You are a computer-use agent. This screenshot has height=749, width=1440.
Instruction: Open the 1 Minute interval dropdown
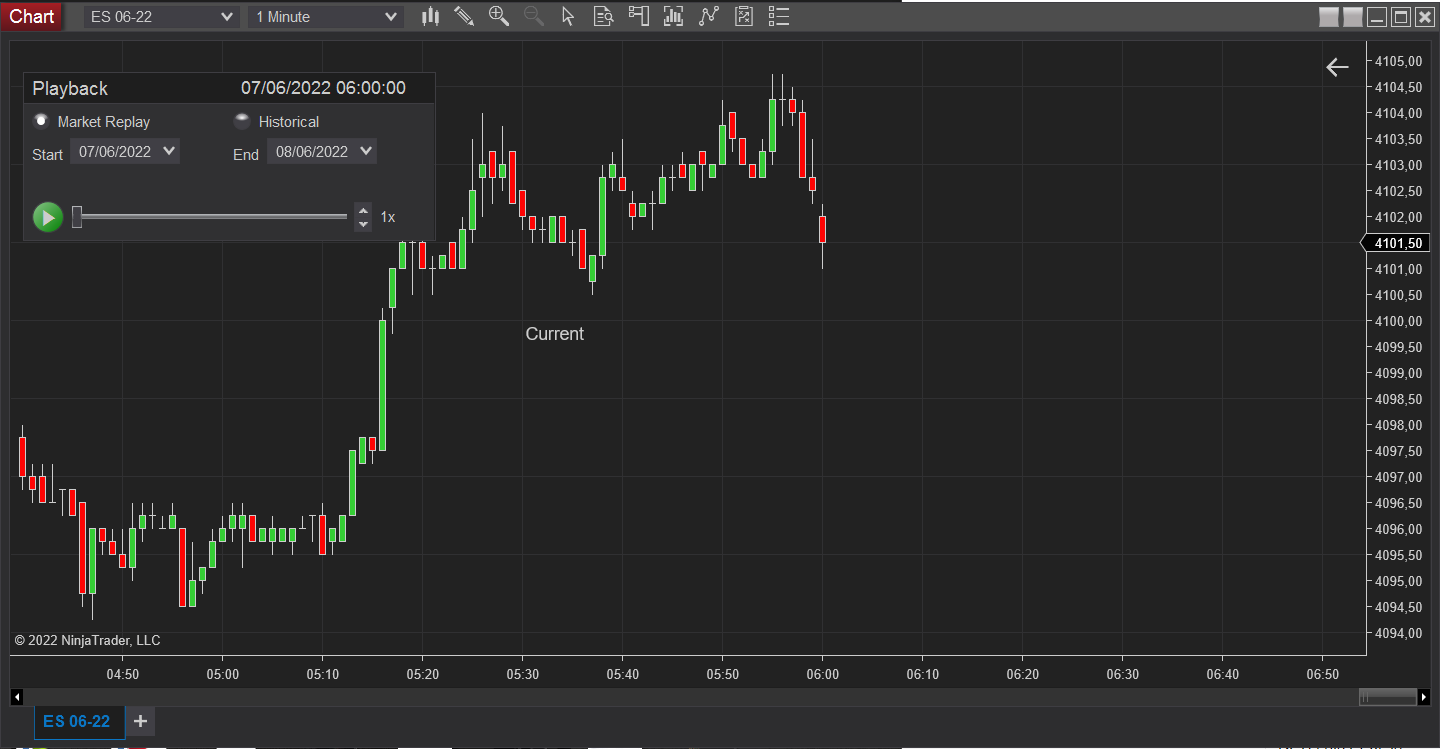[326, 16]
